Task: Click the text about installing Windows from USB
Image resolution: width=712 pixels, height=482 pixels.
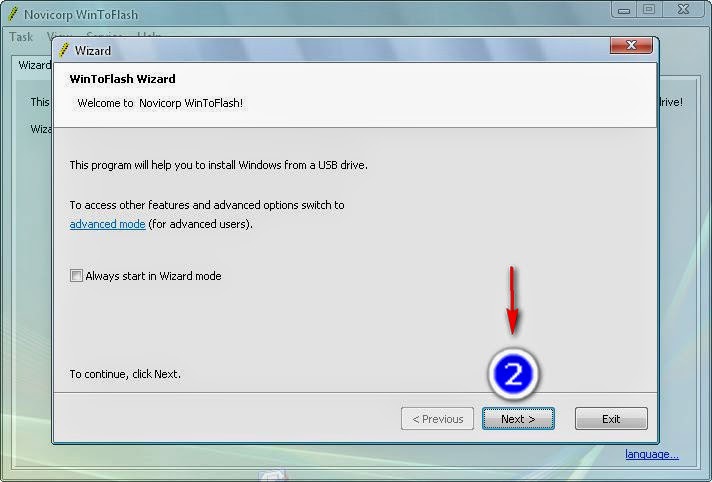Action: (x=218, y=165)
